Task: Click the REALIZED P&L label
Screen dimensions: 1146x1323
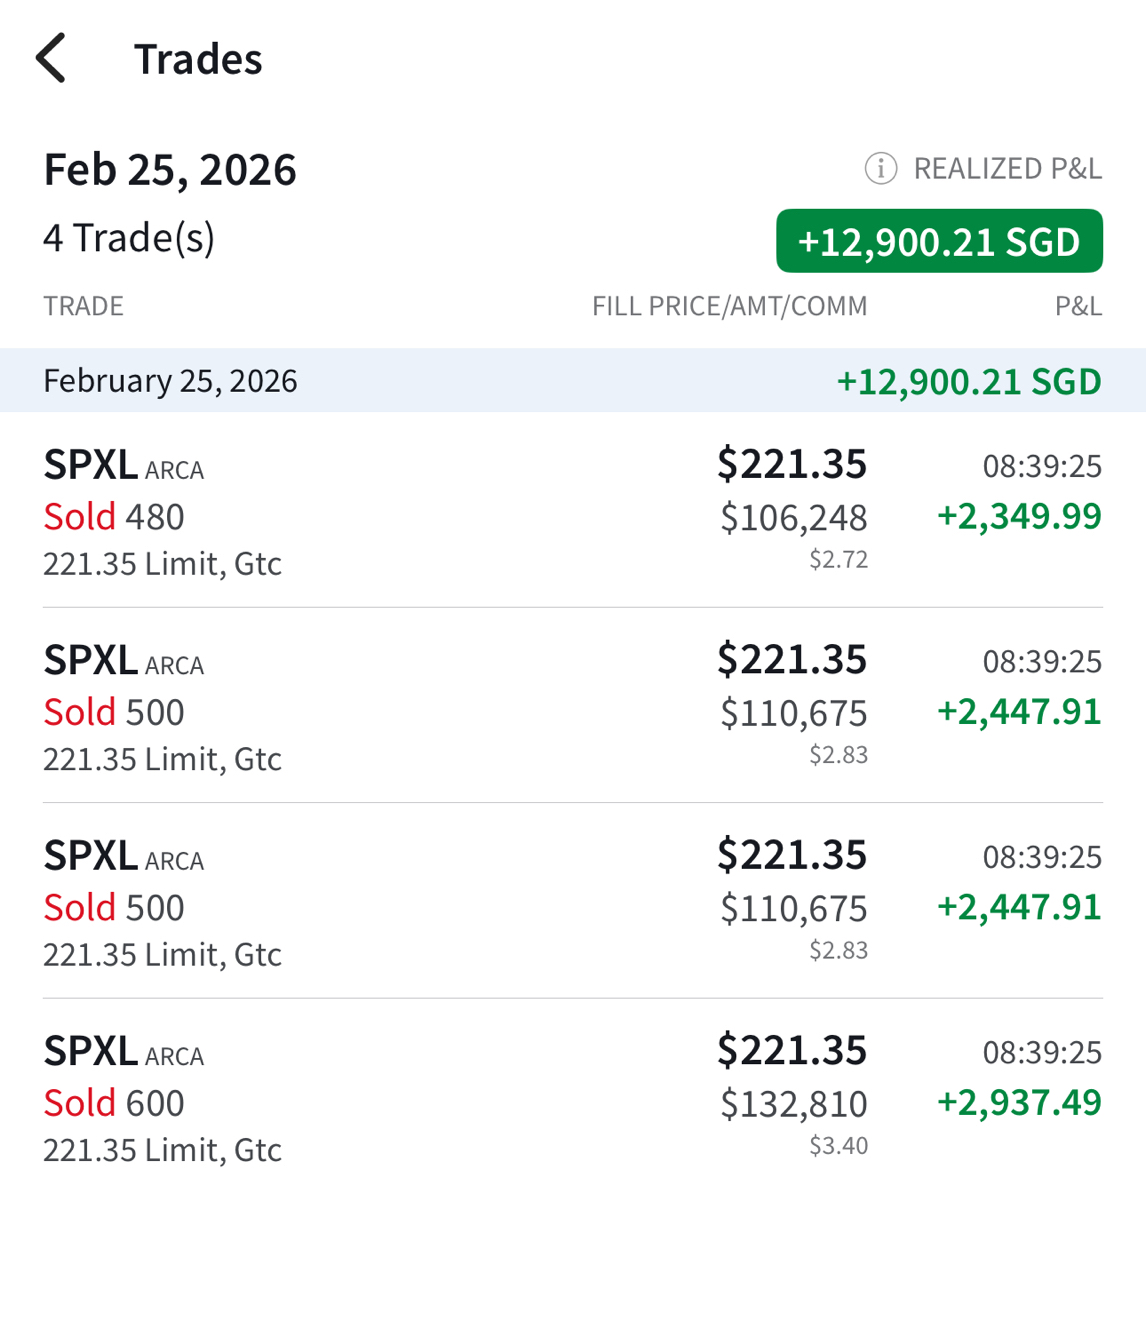Action: (1008, 169)
